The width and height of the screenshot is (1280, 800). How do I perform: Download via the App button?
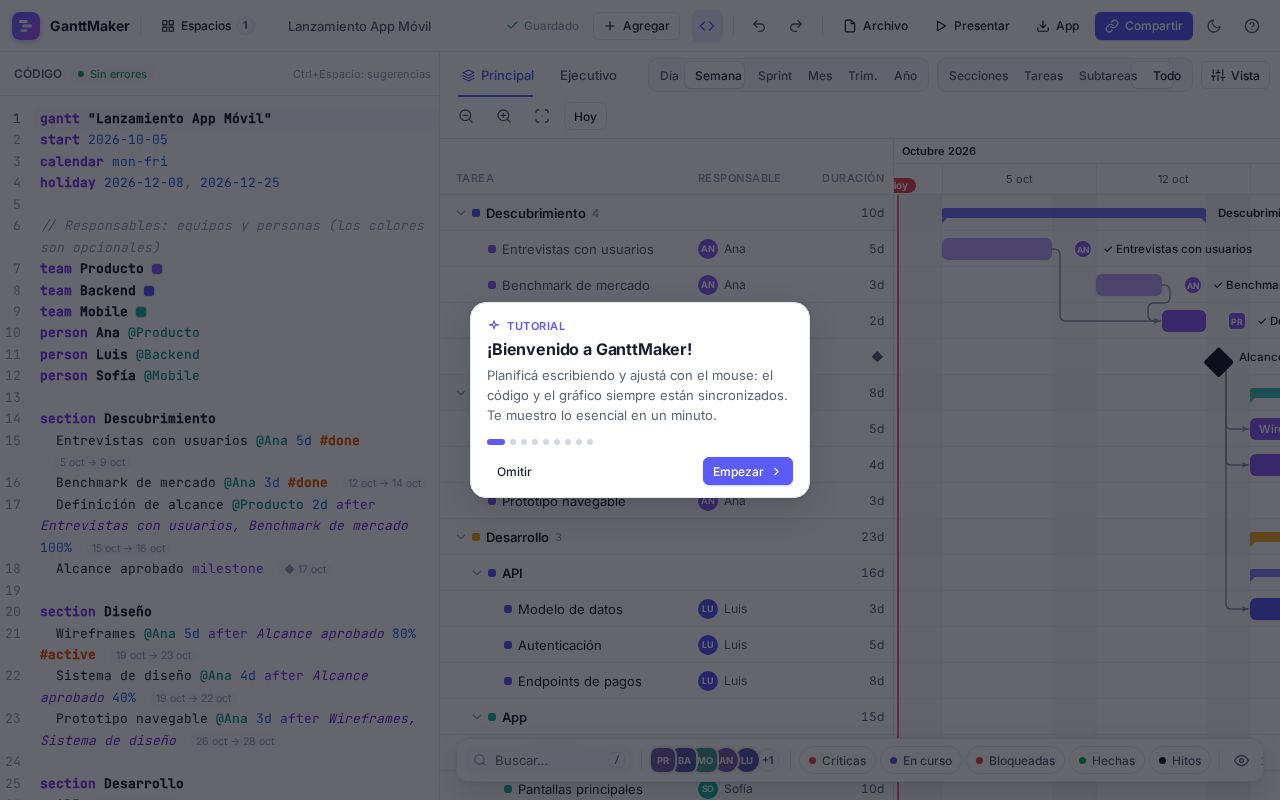click(1058, 26)
